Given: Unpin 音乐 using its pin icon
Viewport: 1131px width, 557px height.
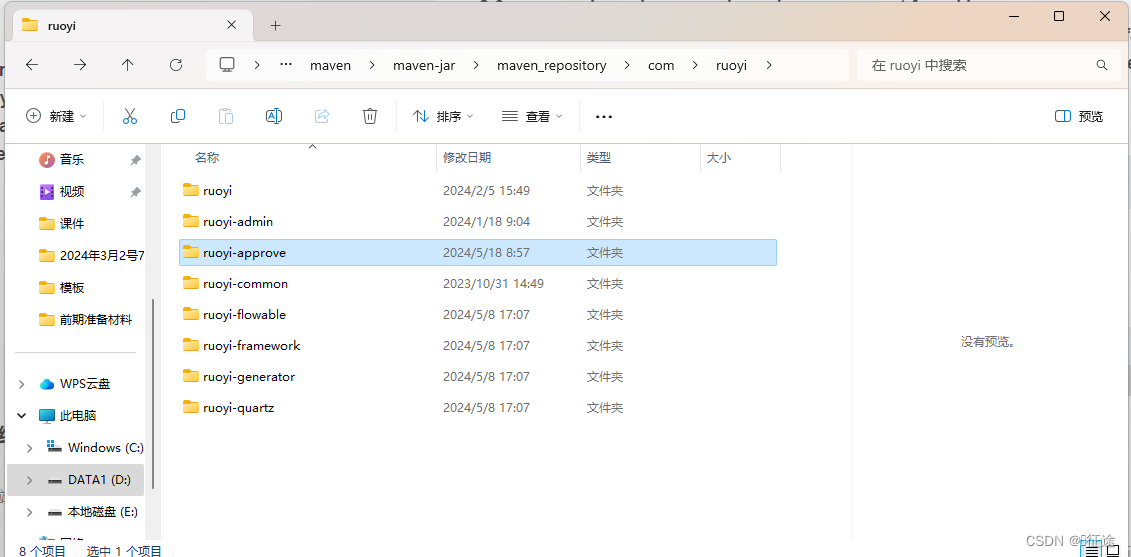Looking at the screenshot, I should pyautogui.click(x=135, y=160).
